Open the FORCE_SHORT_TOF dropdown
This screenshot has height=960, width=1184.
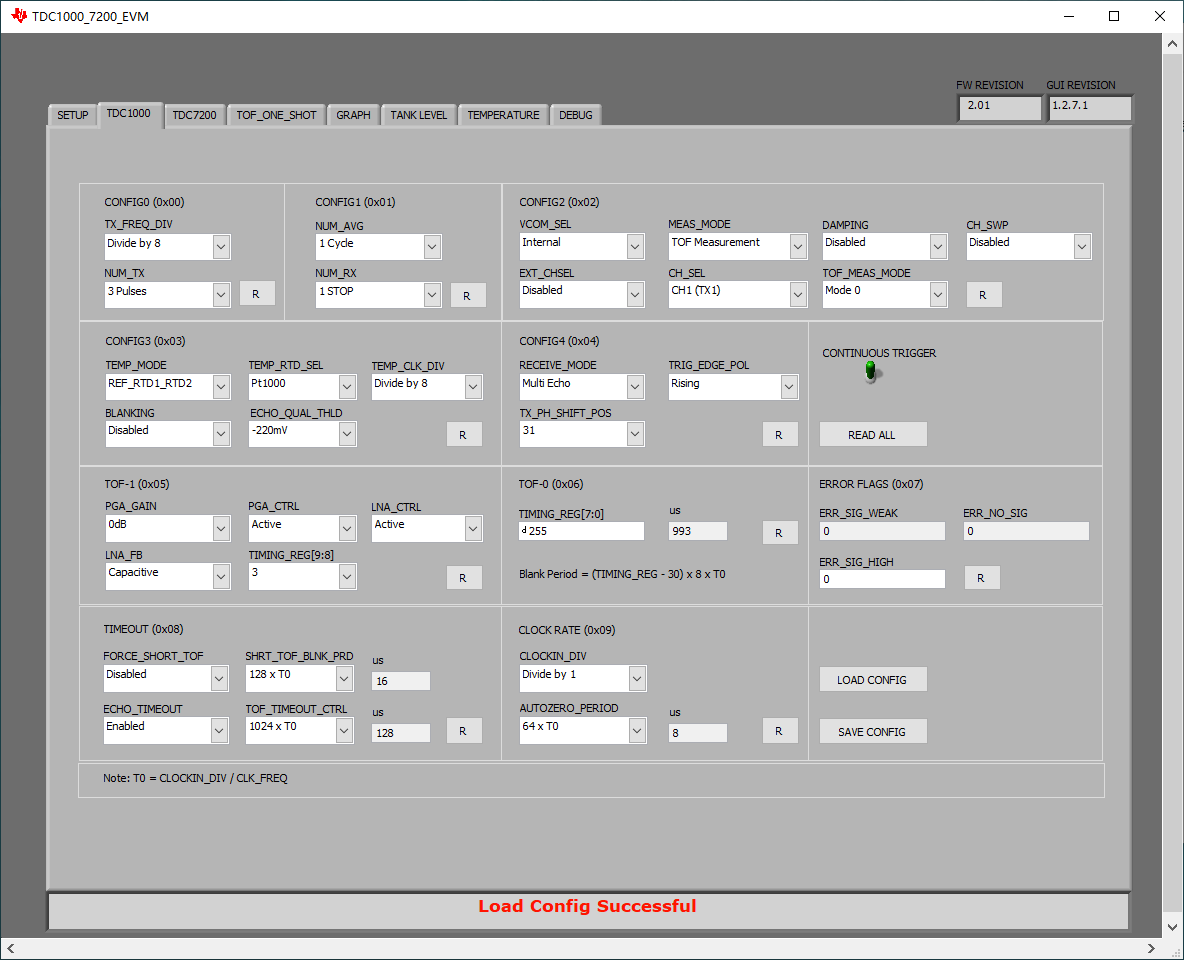pyautogui.click(x=166, y=678)
